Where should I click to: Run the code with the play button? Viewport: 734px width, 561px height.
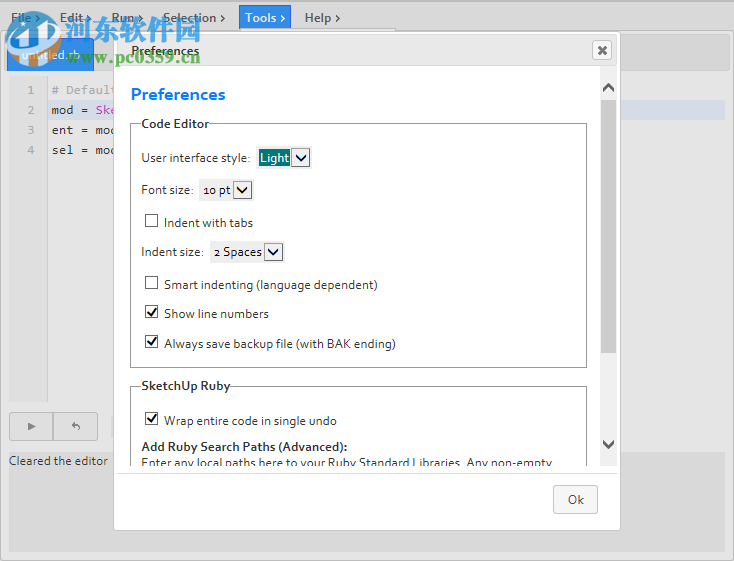(31, 426)
